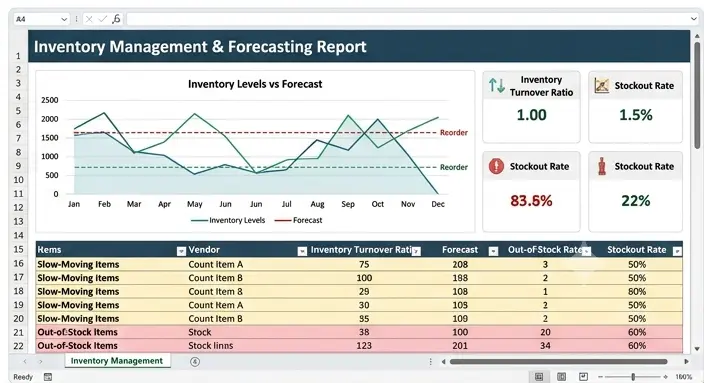Click the vertical scrollbar down arrow
The image size is (704, 383).
[x=697, y=349]
